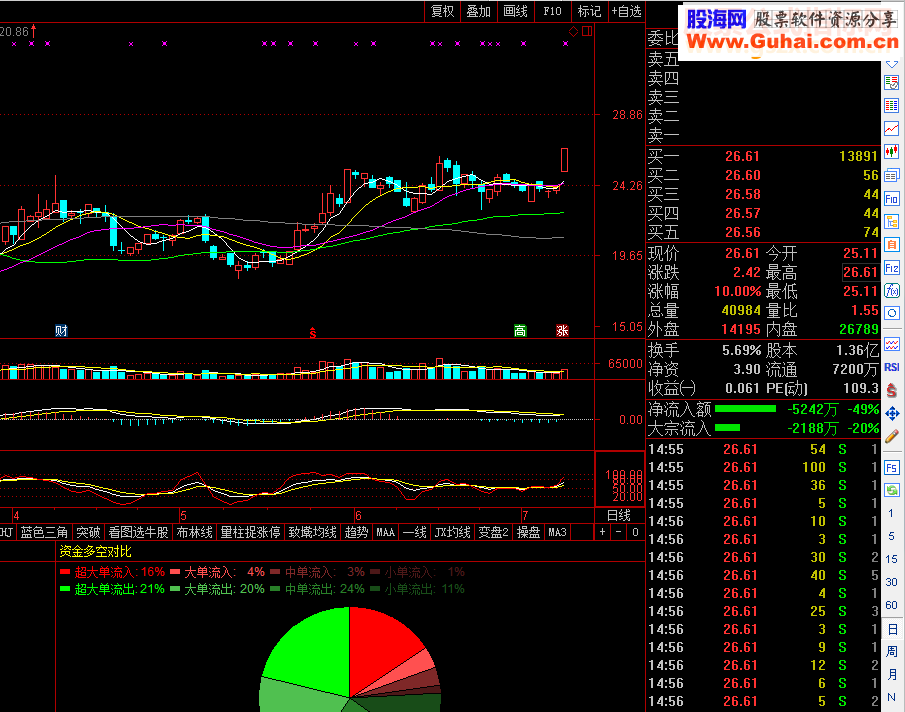905x712 pixels.
Task: Click the 标记 mark button
Action: 589,11
